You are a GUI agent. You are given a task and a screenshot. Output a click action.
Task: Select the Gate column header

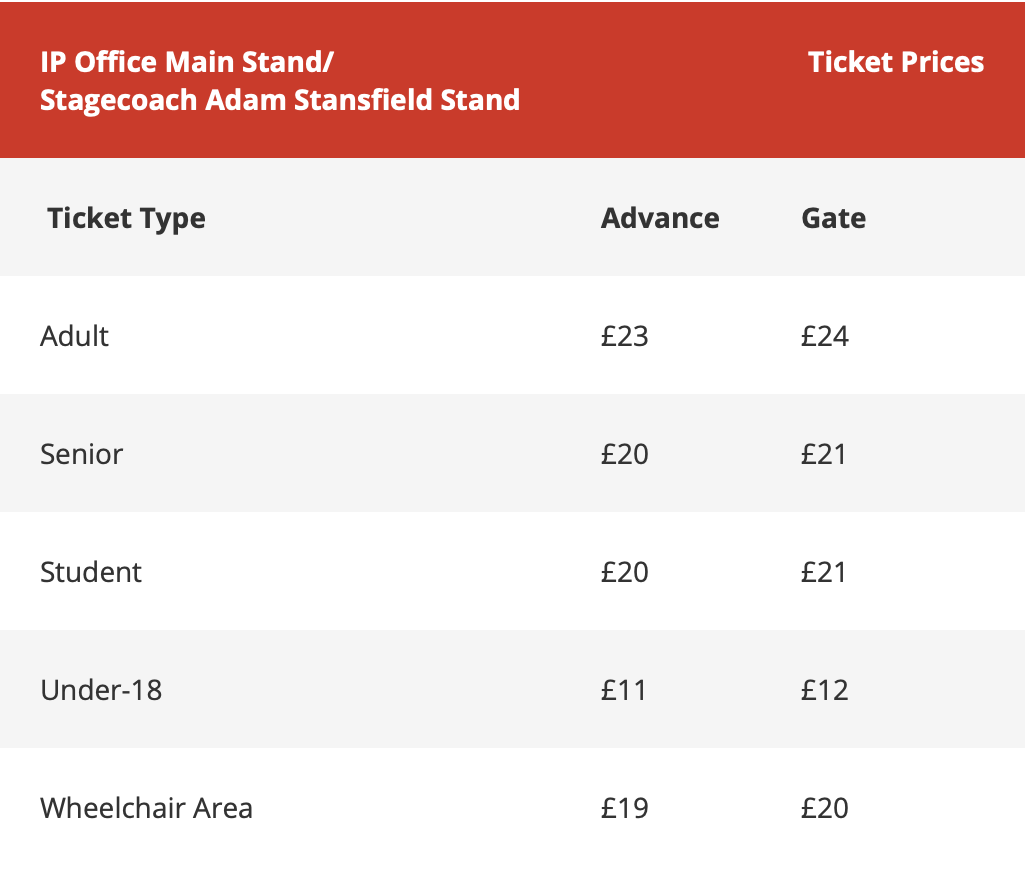pos(833,218)
